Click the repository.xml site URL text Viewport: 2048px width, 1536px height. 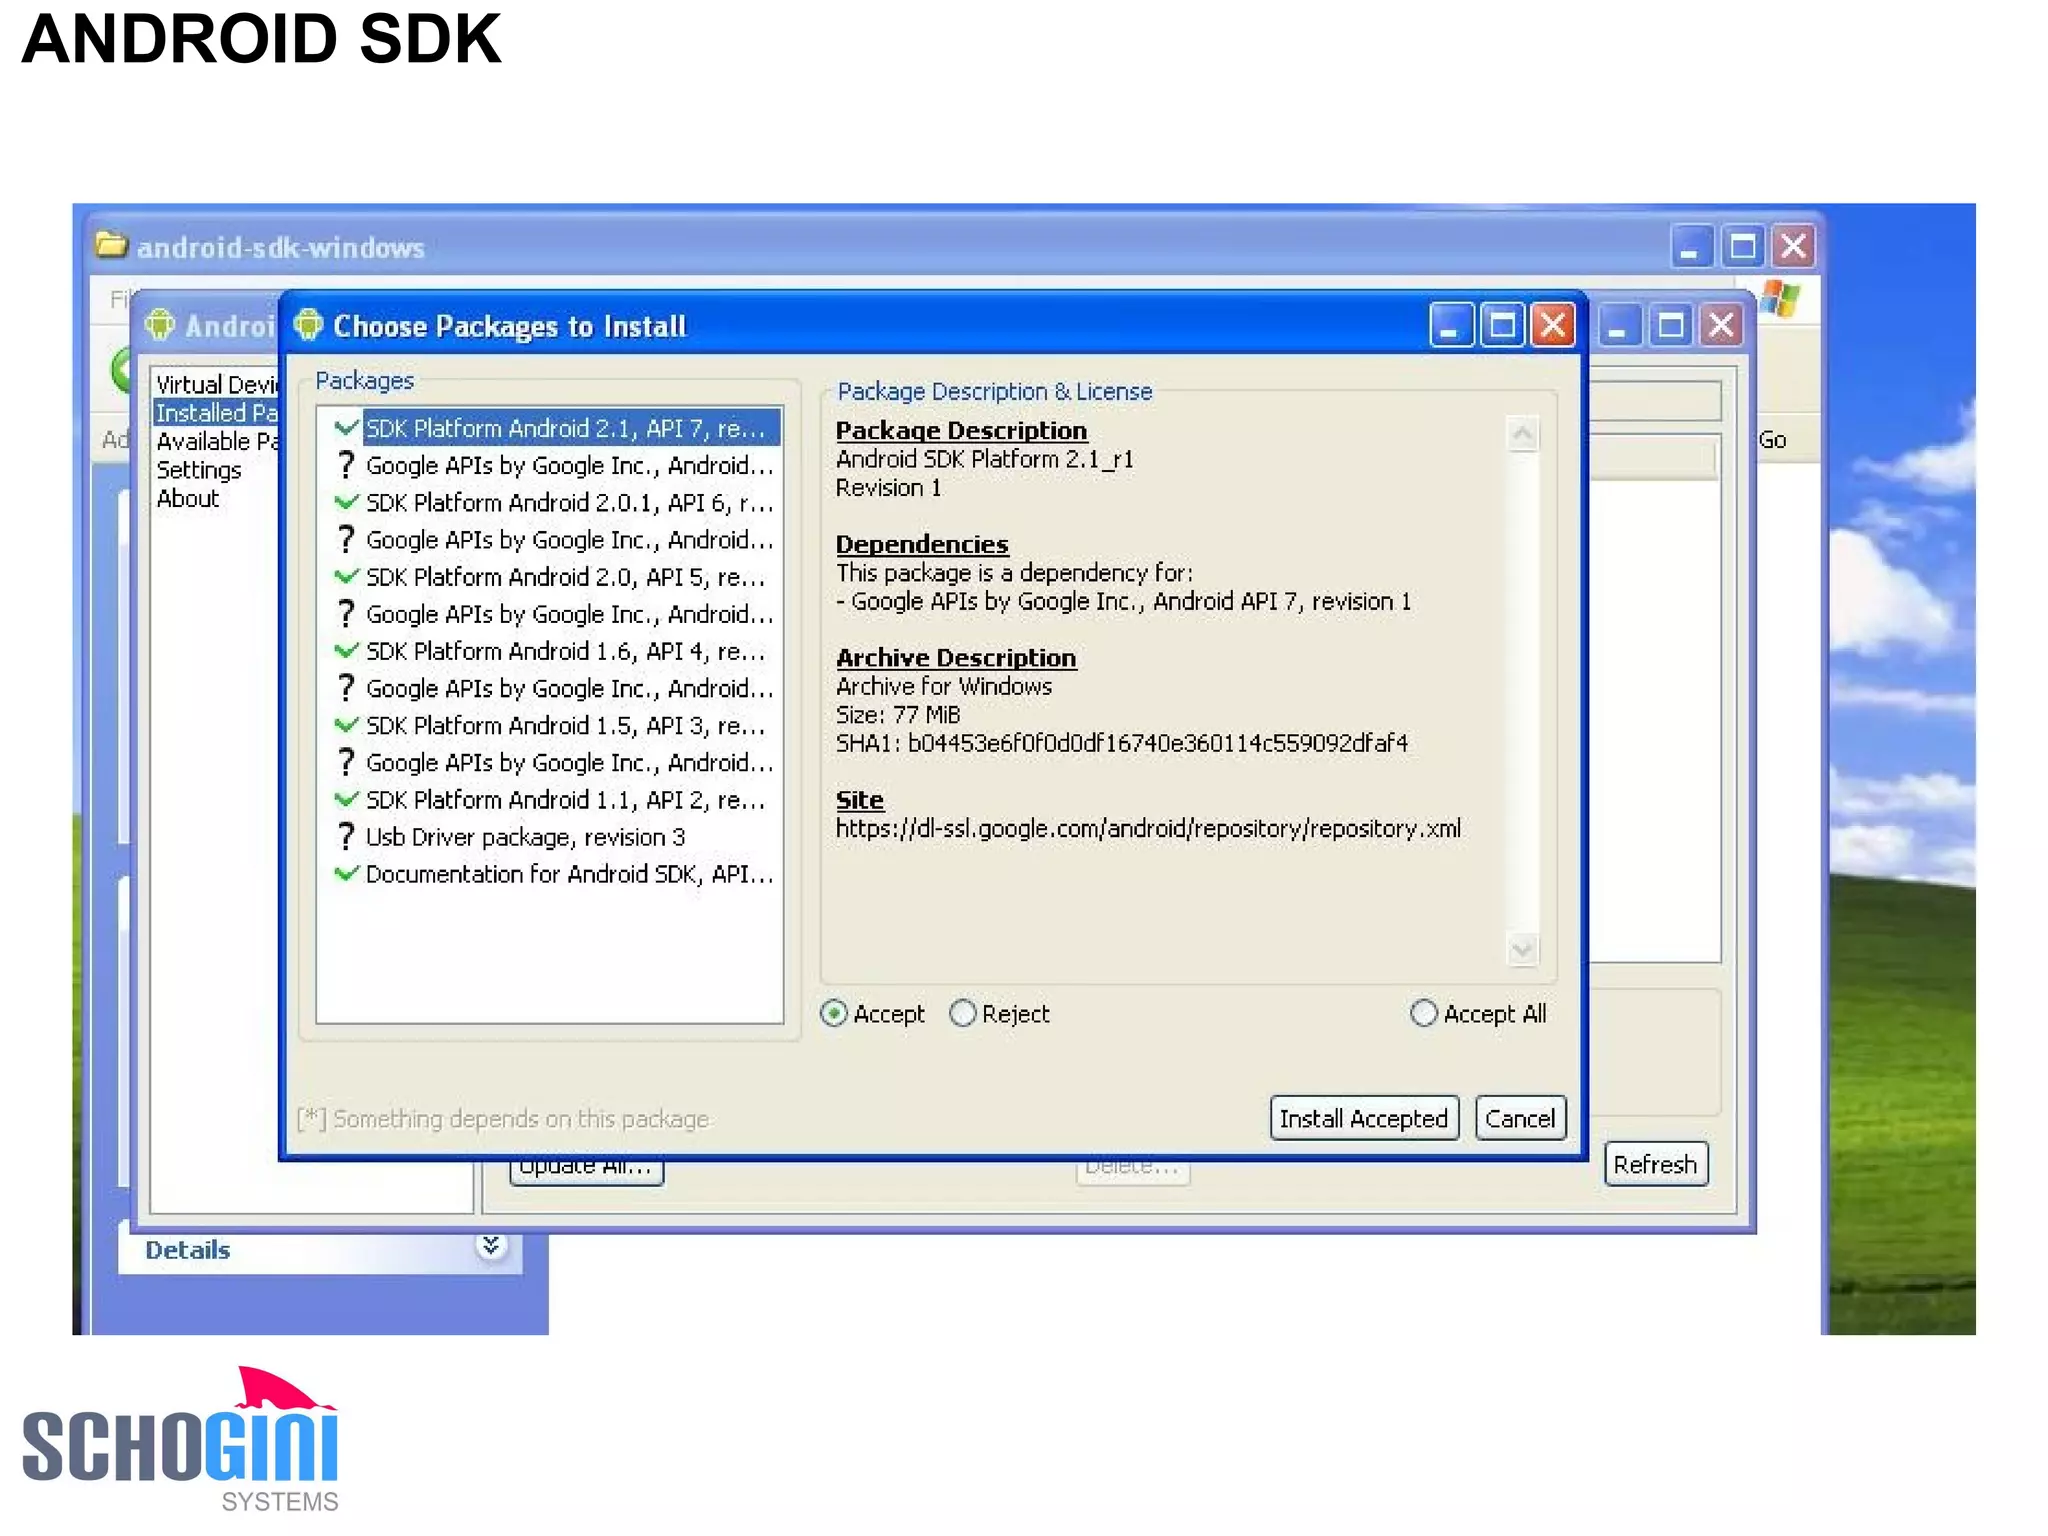1148,829
